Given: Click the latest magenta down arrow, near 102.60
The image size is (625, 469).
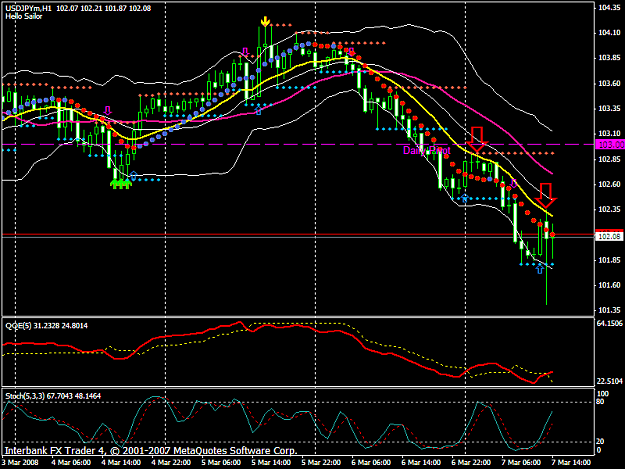Looking at the screenshot, I should click(x=514, y=183).
